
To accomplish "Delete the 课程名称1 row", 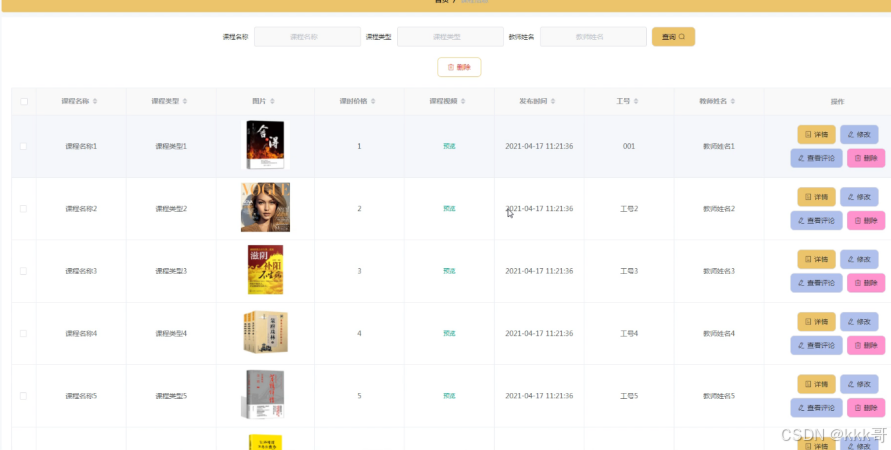I will [x=866, y=158].
